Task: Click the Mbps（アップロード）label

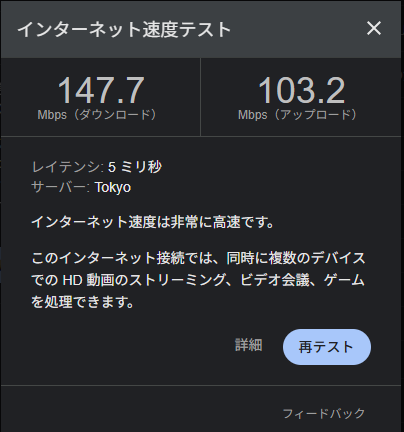Action: click(x=298, y=115)
